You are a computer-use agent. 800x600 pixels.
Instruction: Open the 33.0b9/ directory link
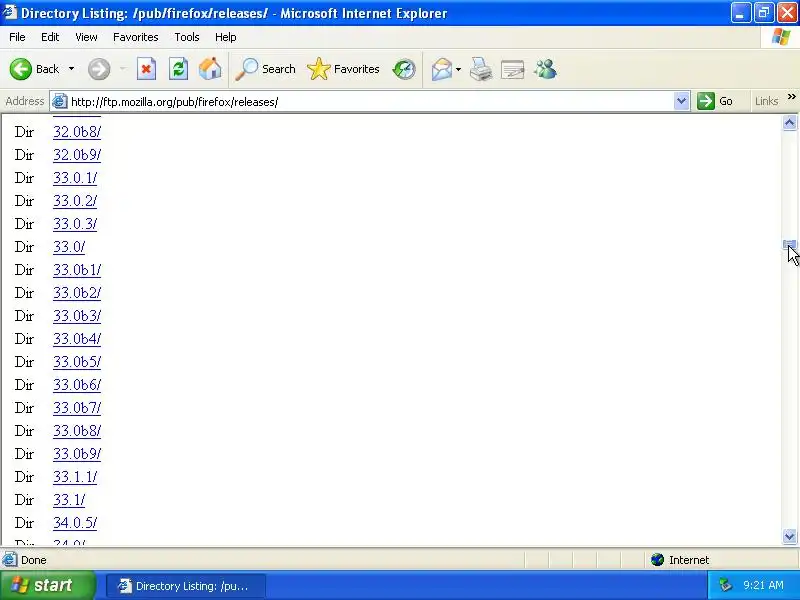[77, 454]
